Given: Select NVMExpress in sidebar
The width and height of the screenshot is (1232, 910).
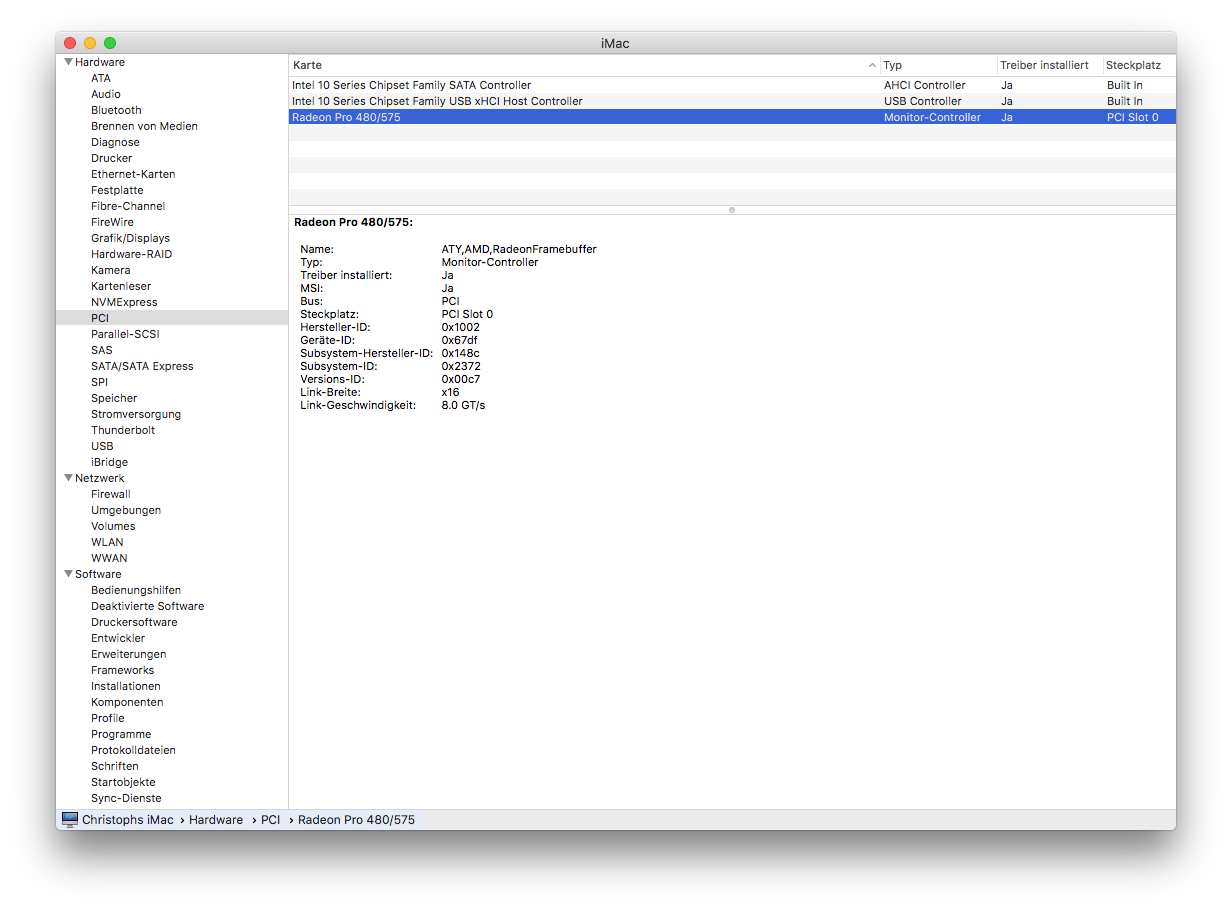Looking at the screenshot, I should point(124,302).
